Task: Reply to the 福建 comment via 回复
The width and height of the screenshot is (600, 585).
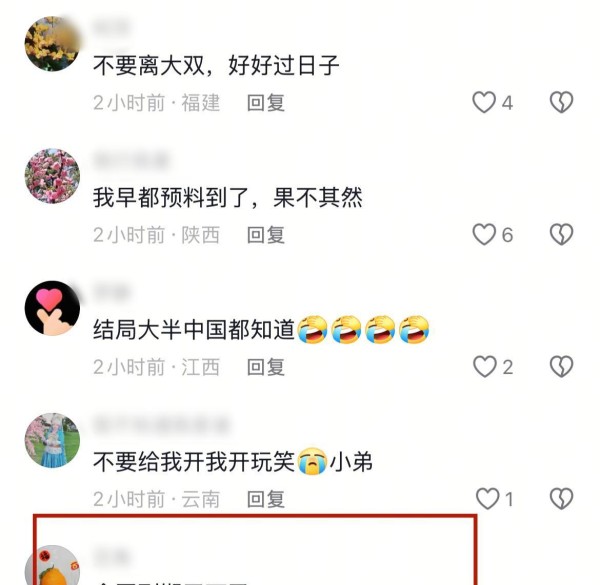Action: point(266,103)
